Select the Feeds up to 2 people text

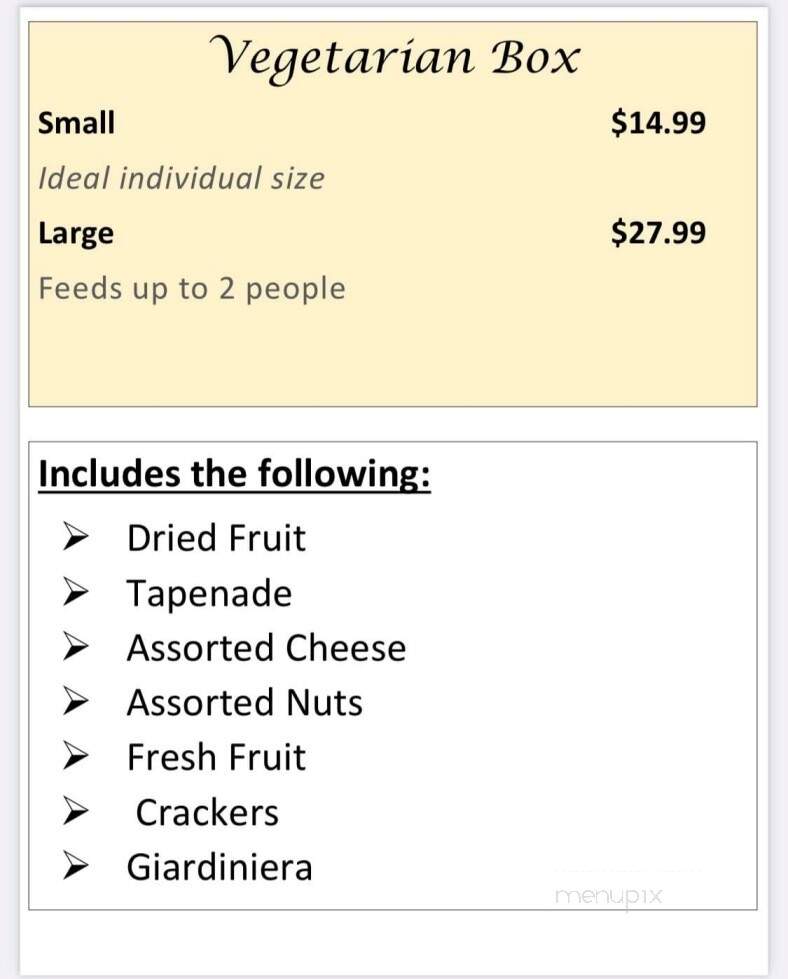tap(192, 289)
